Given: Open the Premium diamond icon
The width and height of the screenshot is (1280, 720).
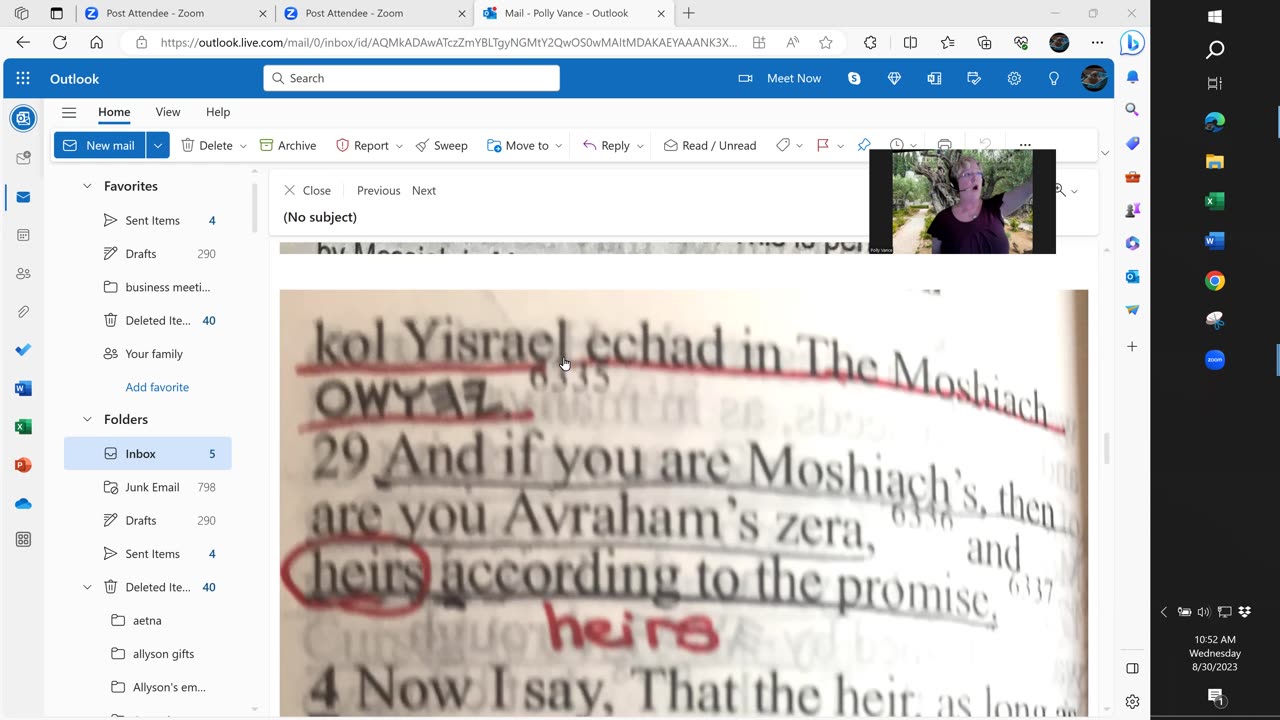Looking at the screenshot, I should tap(894, 78).
